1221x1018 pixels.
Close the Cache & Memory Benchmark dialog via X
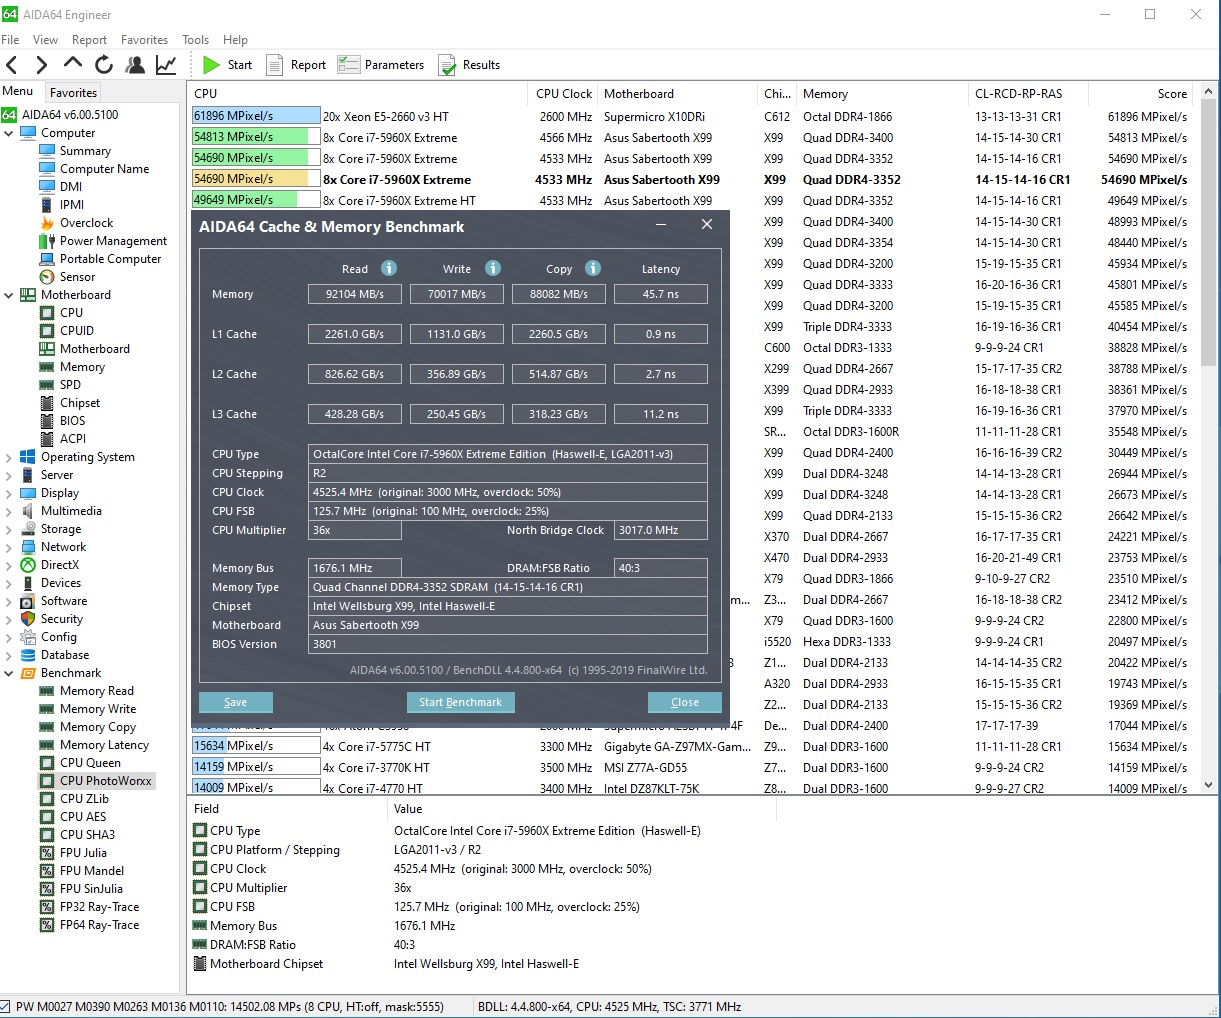[x=707, y=225]
